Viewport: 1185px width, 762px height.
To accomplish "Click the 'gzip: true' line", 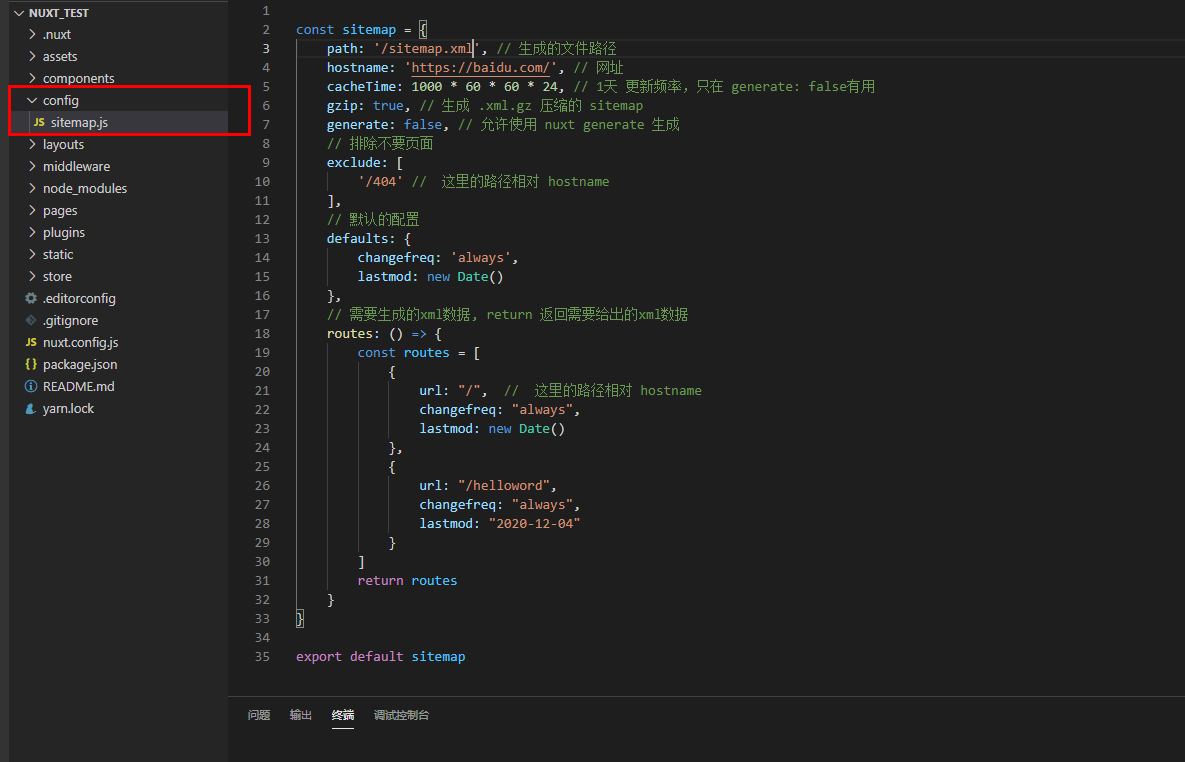I will [x=368, y=105].
